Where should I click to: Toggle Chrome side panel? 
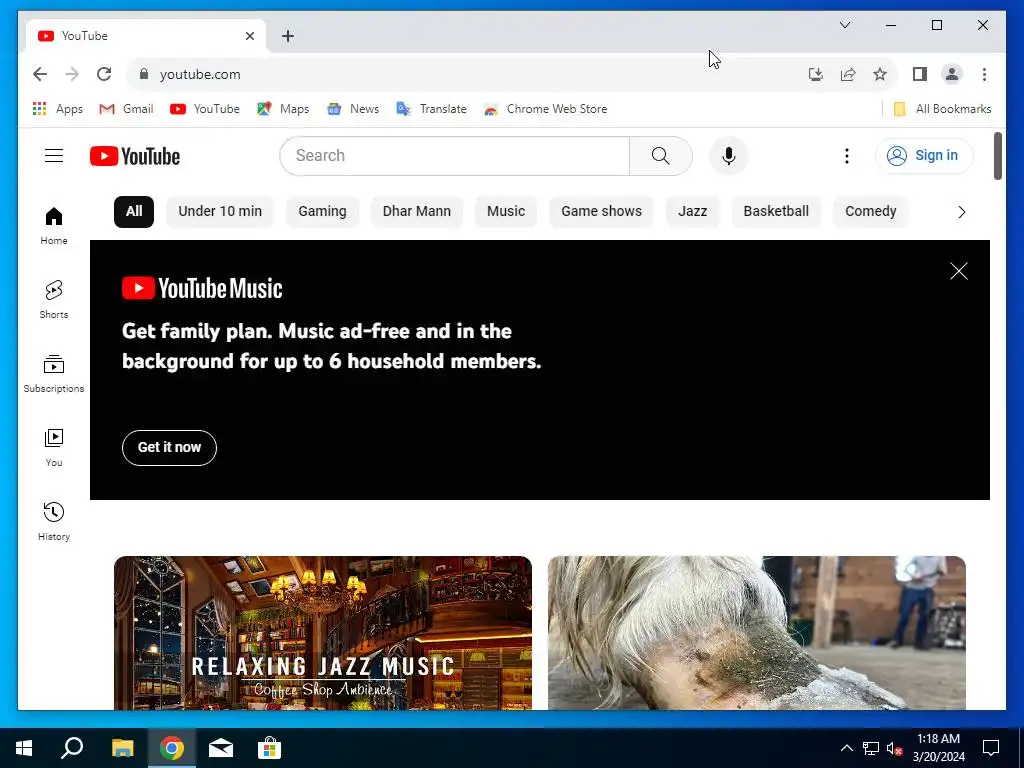[x=920, y=74]
